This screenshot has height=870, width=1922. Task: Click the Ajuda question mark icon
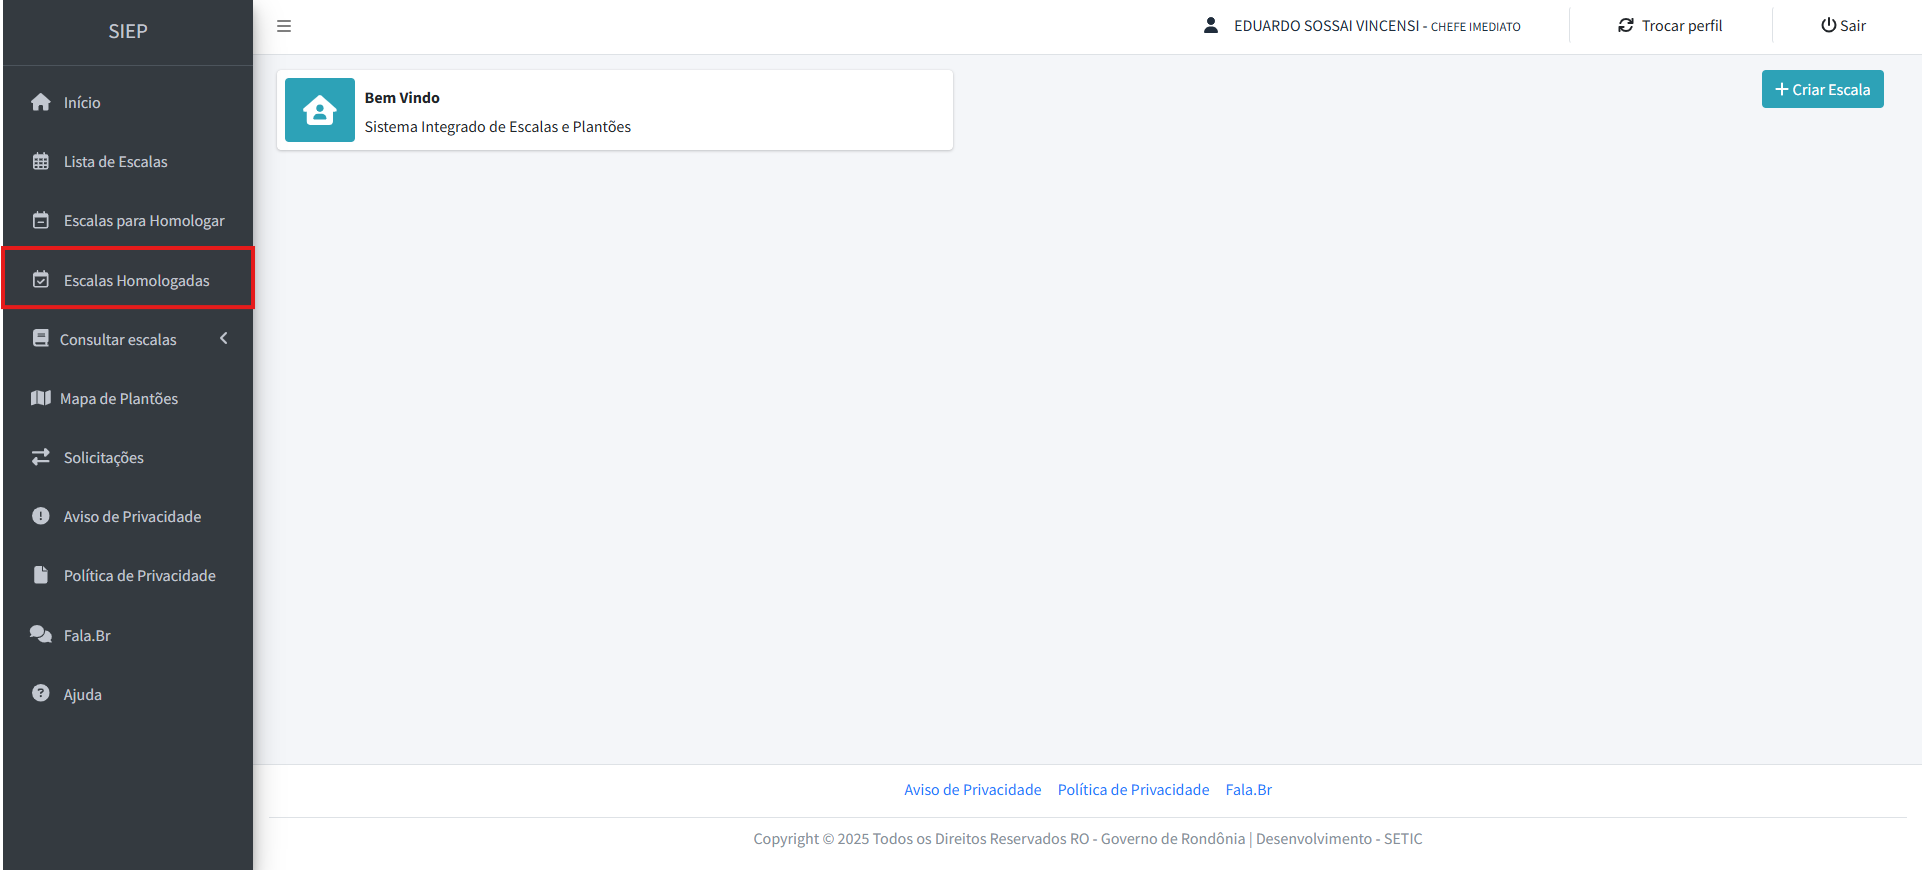(x=41, y=693)
